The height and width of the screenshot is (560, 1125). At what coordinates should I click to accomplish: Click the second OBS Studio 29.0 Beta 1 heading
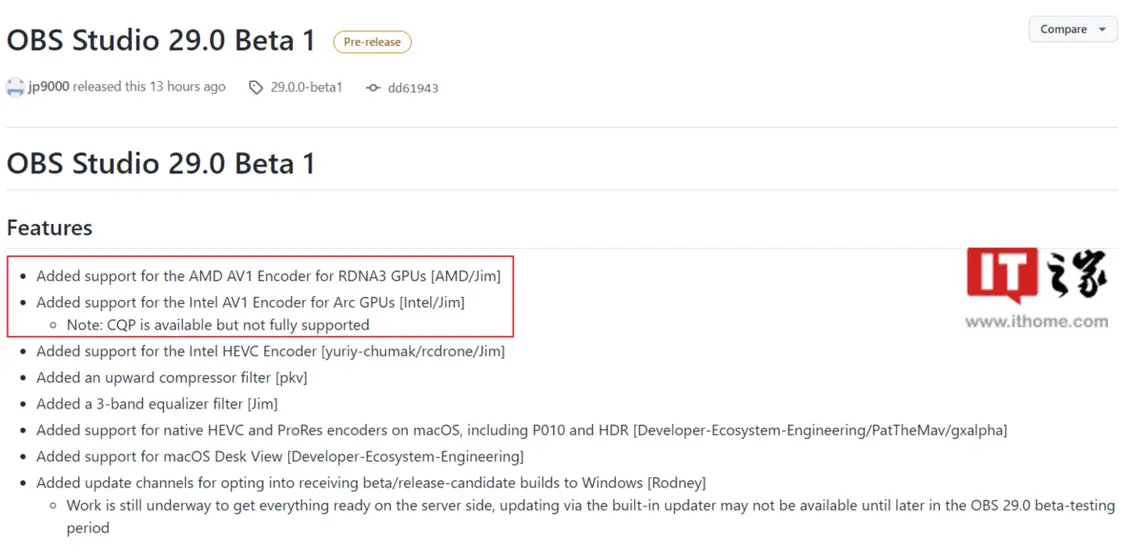(161, 163)
